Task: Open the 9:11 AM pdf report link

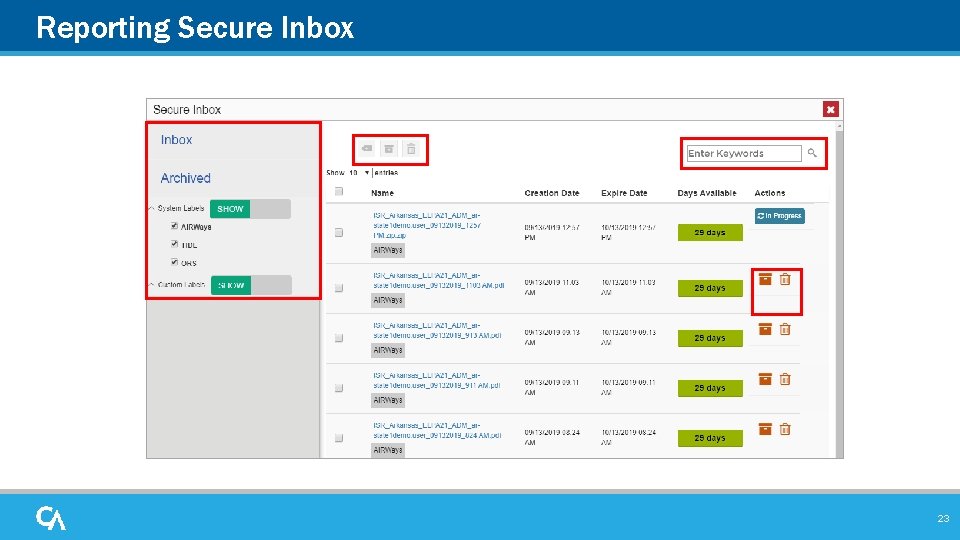Action: click(437, 380)
